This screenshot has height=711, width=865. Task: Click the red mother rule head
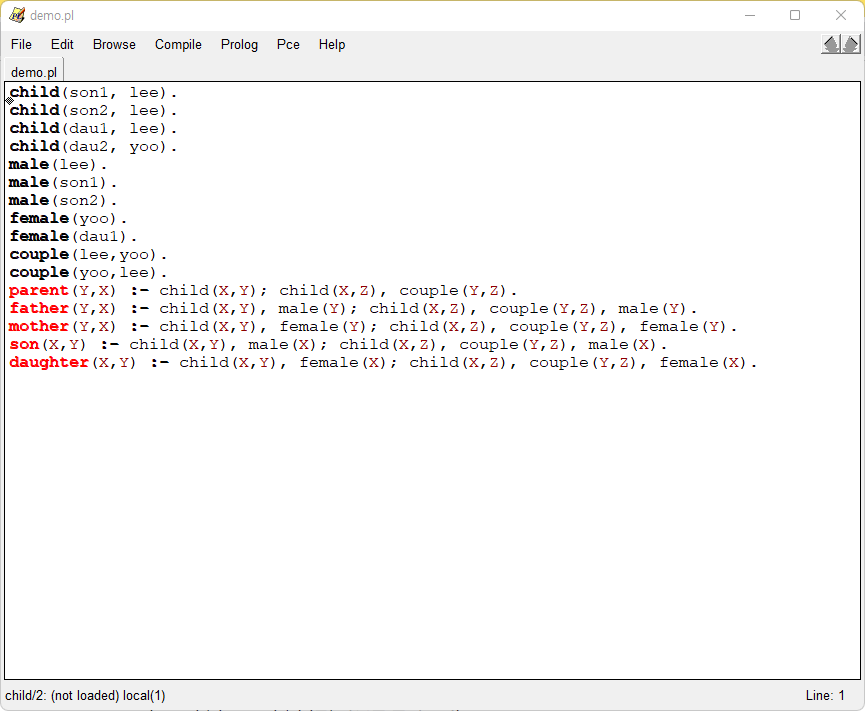[39, 327]
